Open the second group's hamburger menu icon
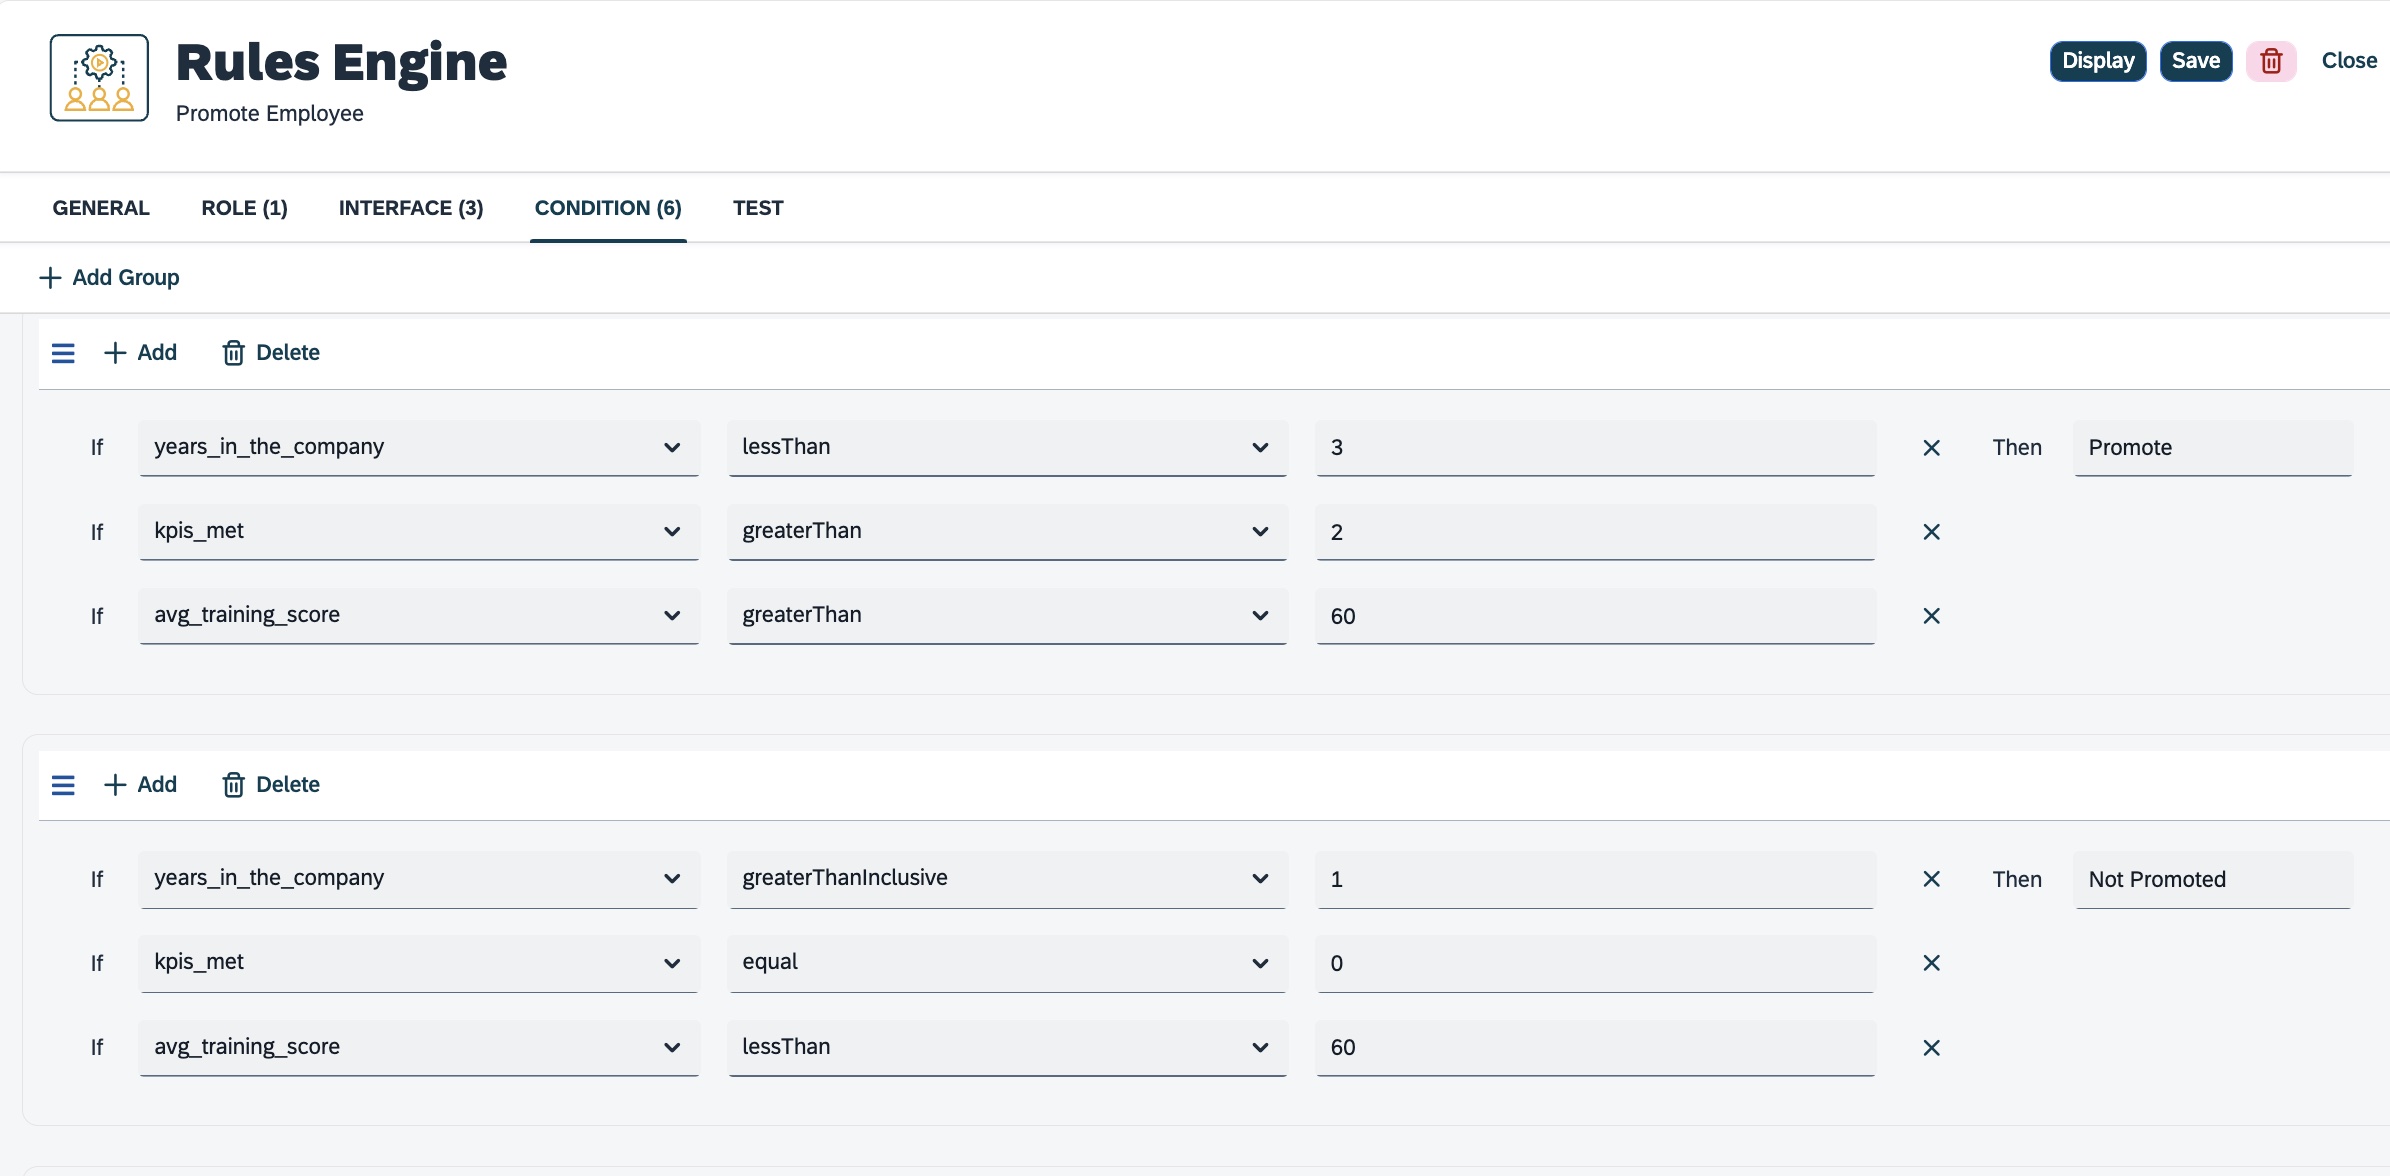This screenshot has width=2390, height=1176. pos(63,785)
